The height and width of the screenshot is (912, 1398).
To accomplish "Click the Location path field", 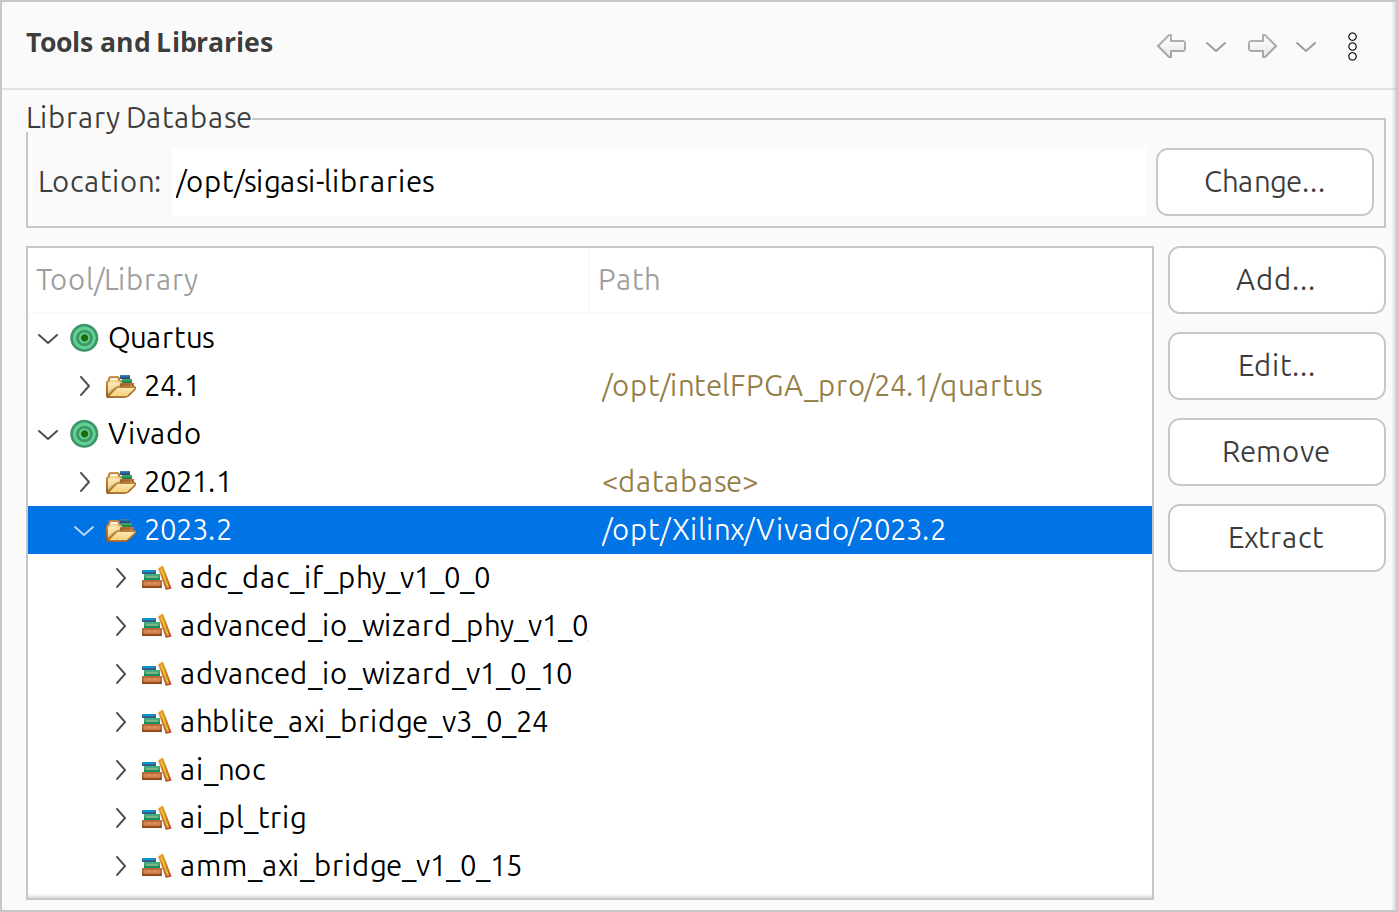I will point(658,182).
